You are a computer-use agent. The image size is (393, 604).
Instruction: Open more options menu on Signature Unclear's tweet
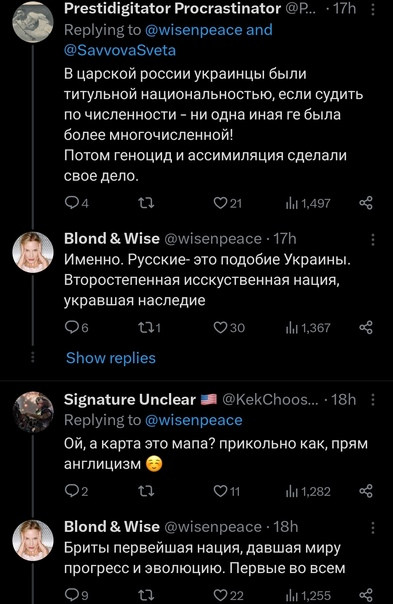click(373, 400)
